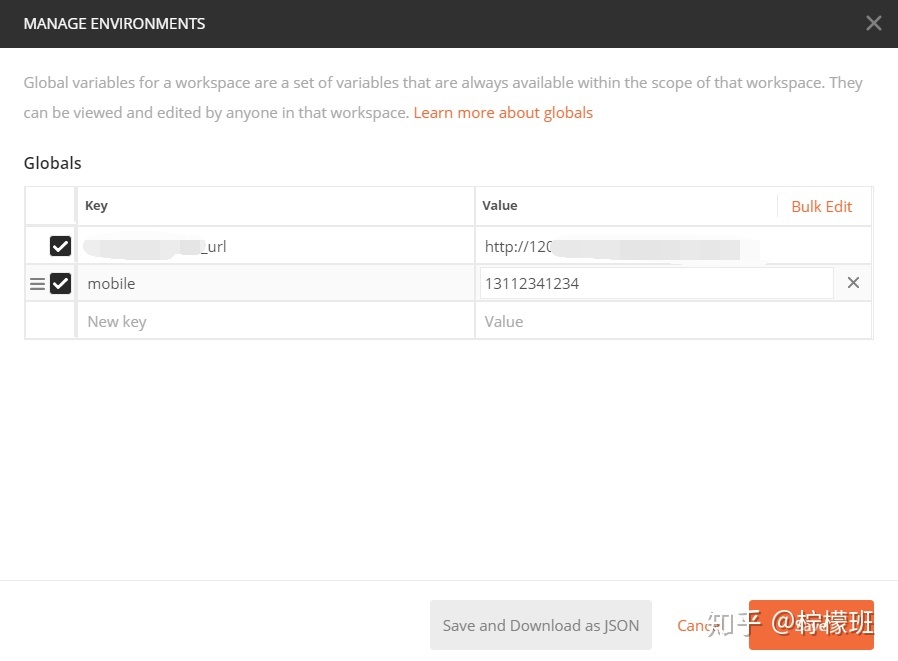Edit the mobile value field 13112341234

click(x=656, y=283)
